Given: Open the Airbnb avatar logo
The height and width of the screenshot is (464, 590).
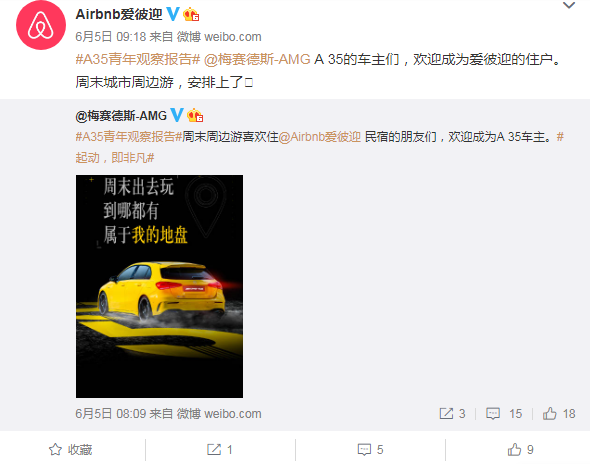Looking at the screenshot, I should pos(41,25).
